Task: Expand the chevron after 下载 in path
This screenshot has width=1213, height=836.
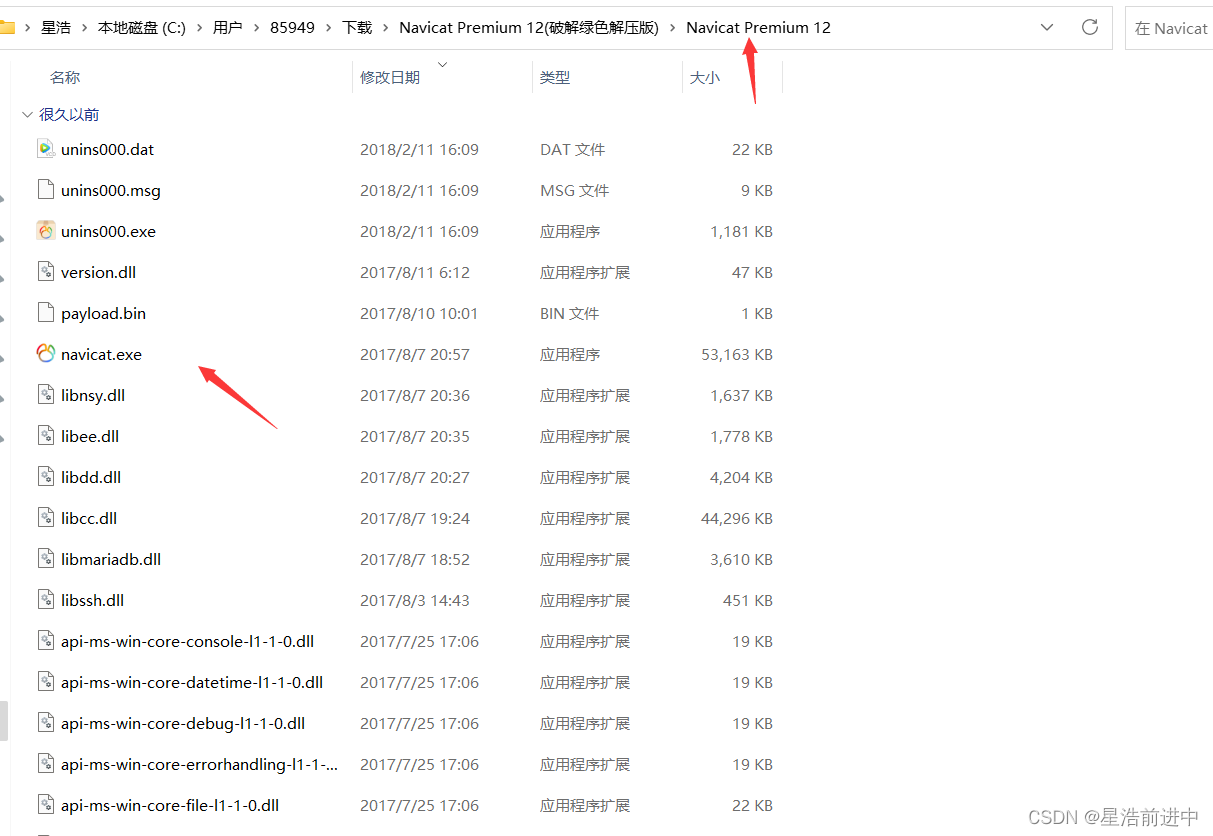Action: [385, 28]
